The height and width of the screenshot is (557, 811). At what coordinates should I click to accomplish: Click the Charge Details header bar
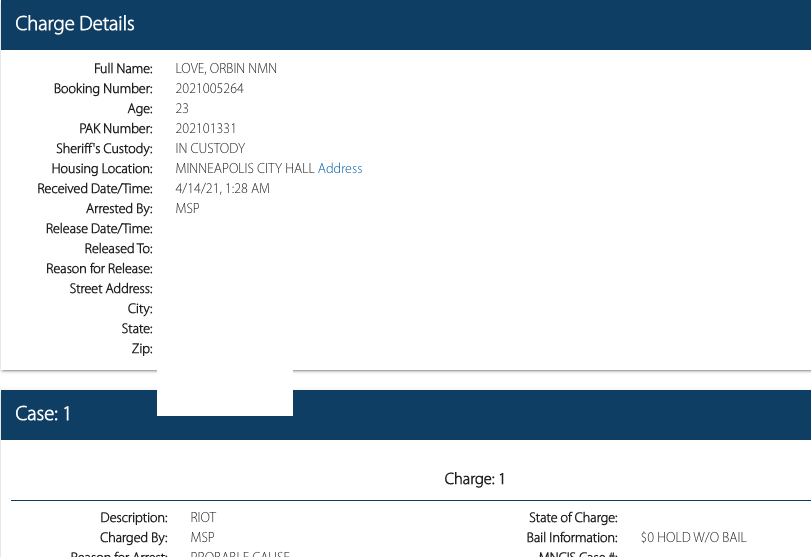coord(405,24)
